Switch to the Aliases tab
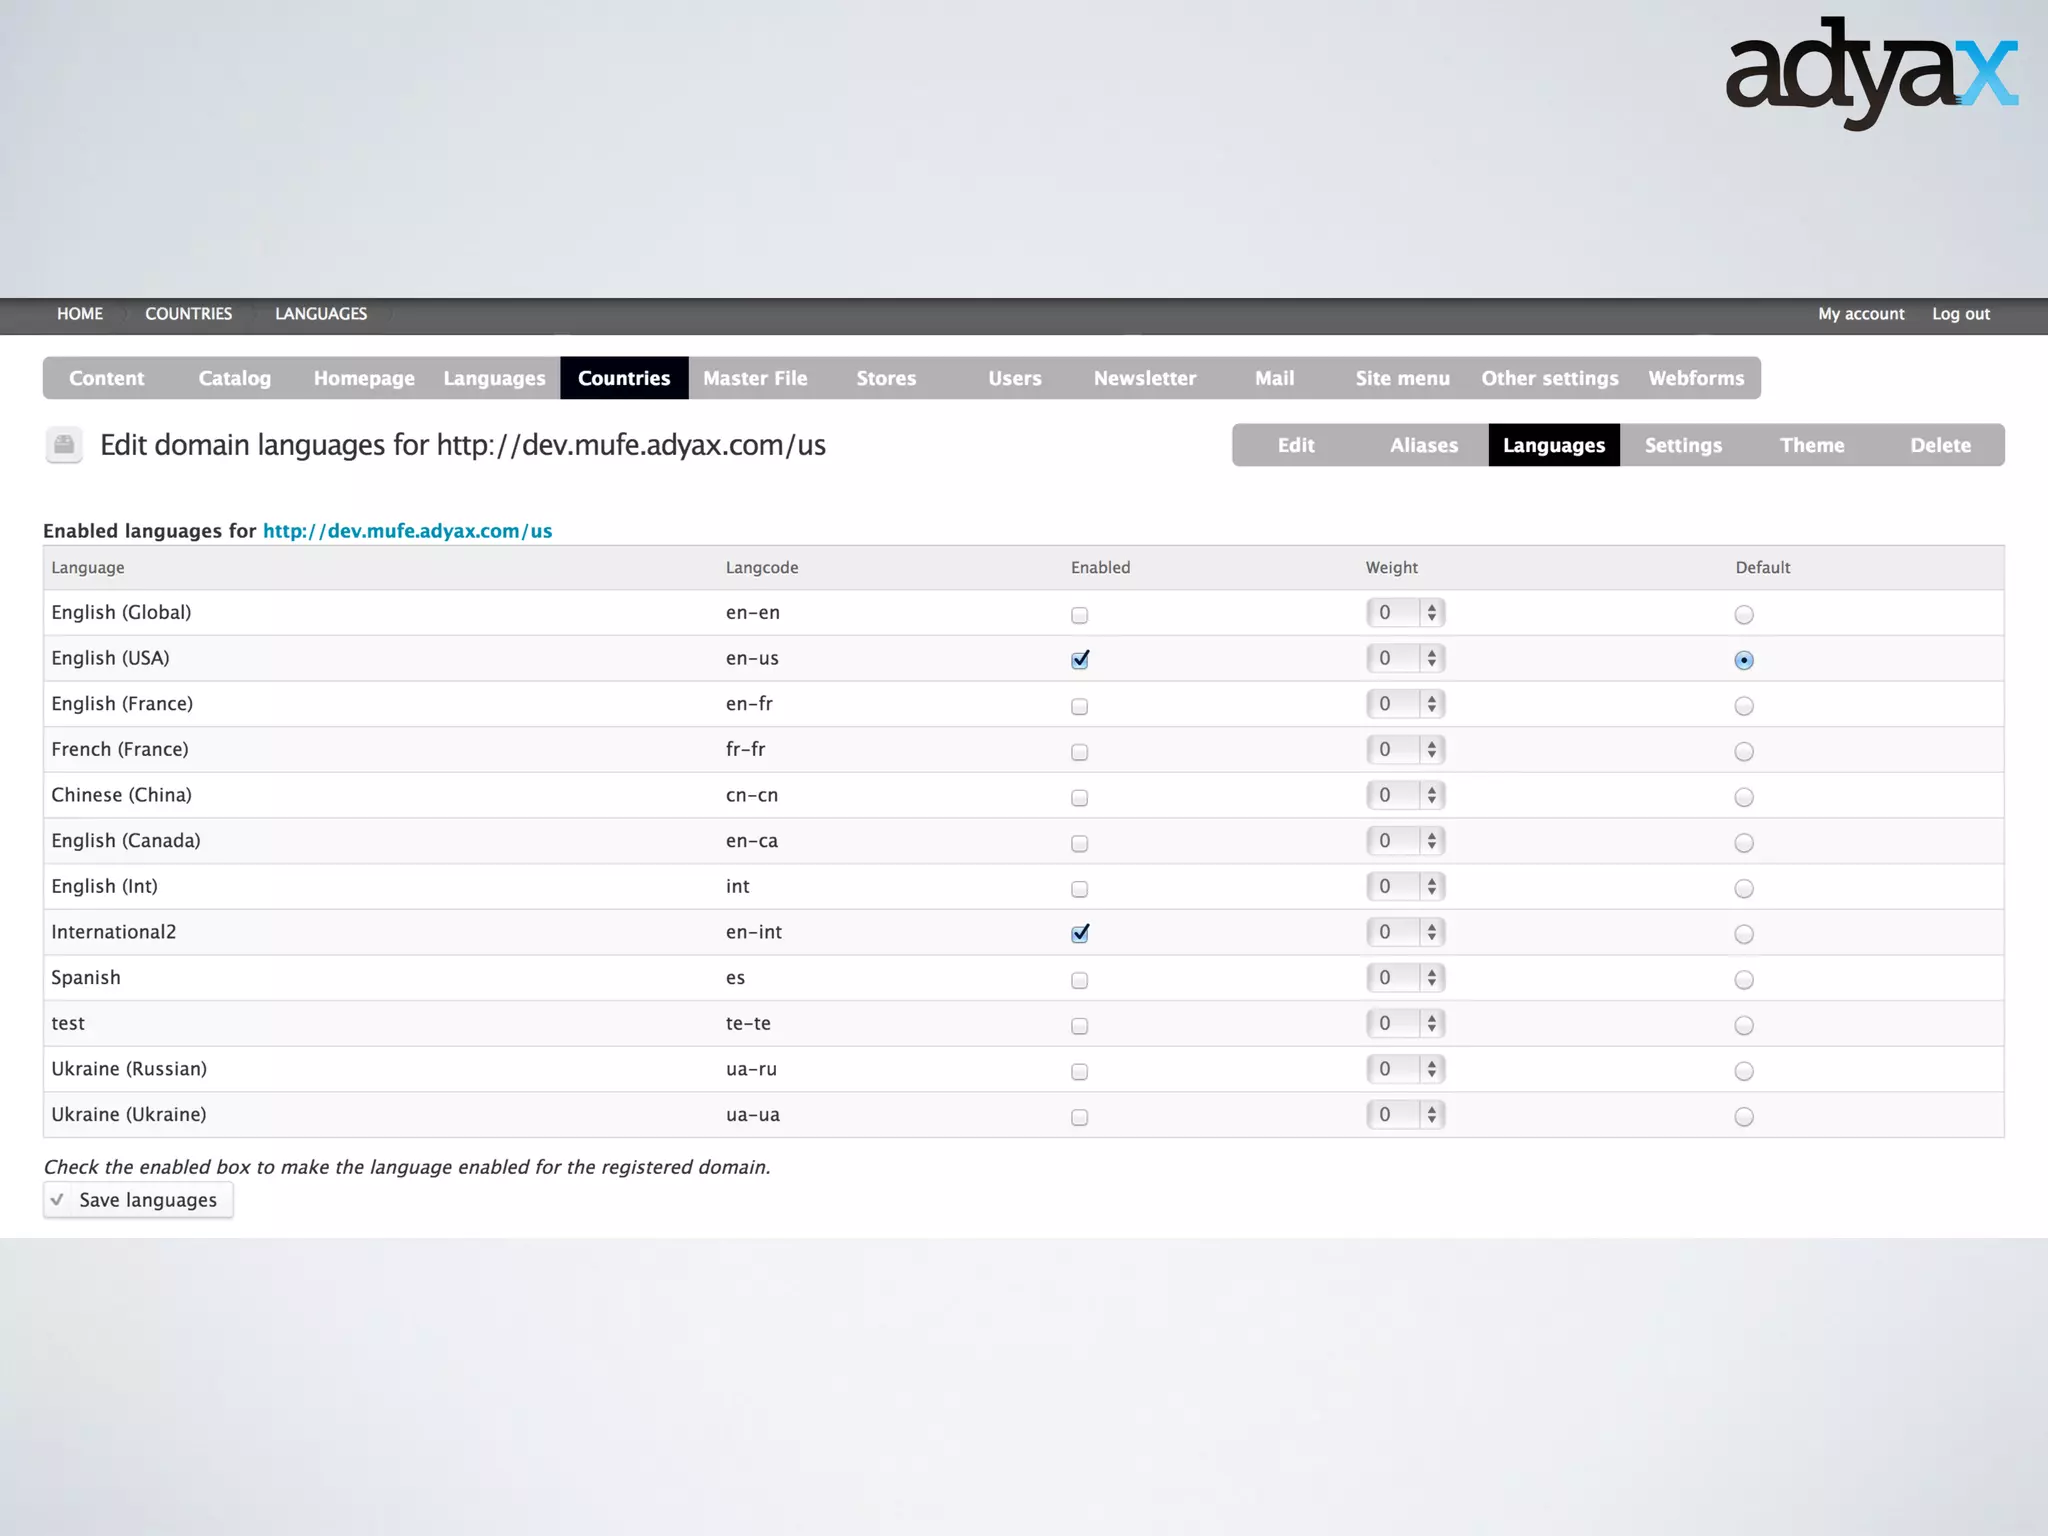This screenshot has width=2048, height=1536. (1423, 445)
